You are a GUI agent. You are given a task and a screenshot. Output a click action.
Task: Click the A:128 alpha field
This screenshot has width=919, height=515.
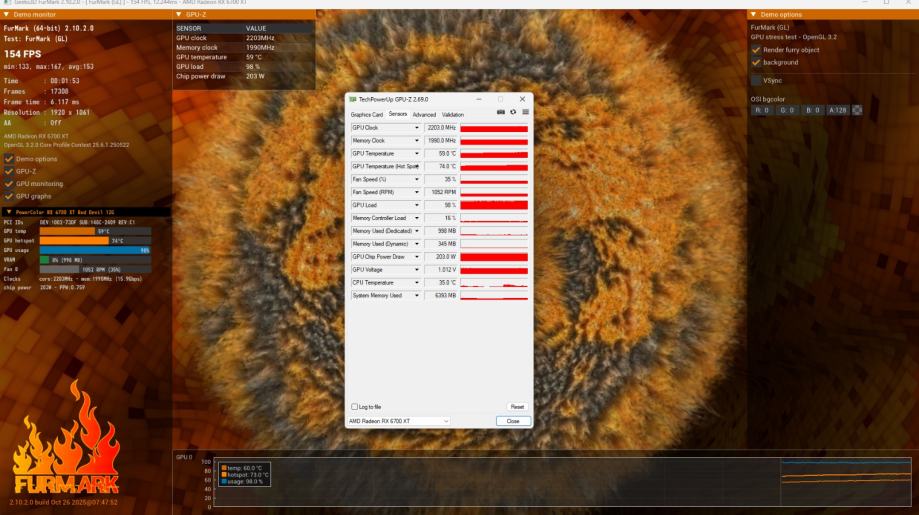[838, 110]
